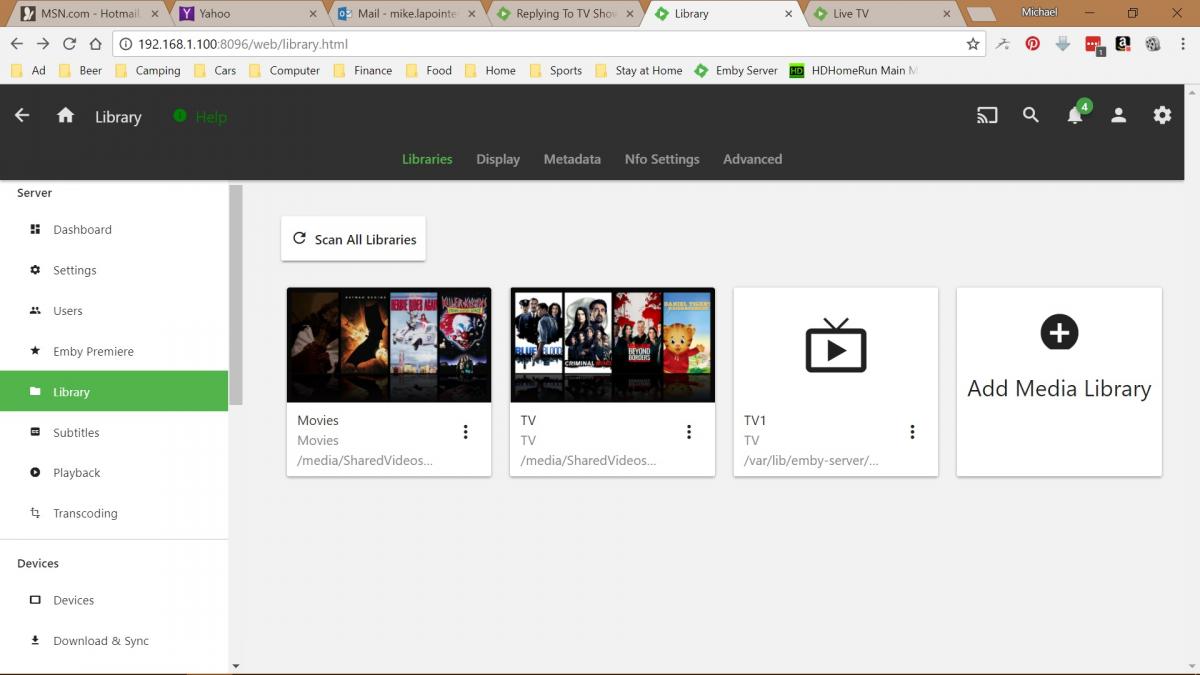The image size is (1200, 675).
Task: Click the back arrow in Emby header
Action: pos(22,116)
